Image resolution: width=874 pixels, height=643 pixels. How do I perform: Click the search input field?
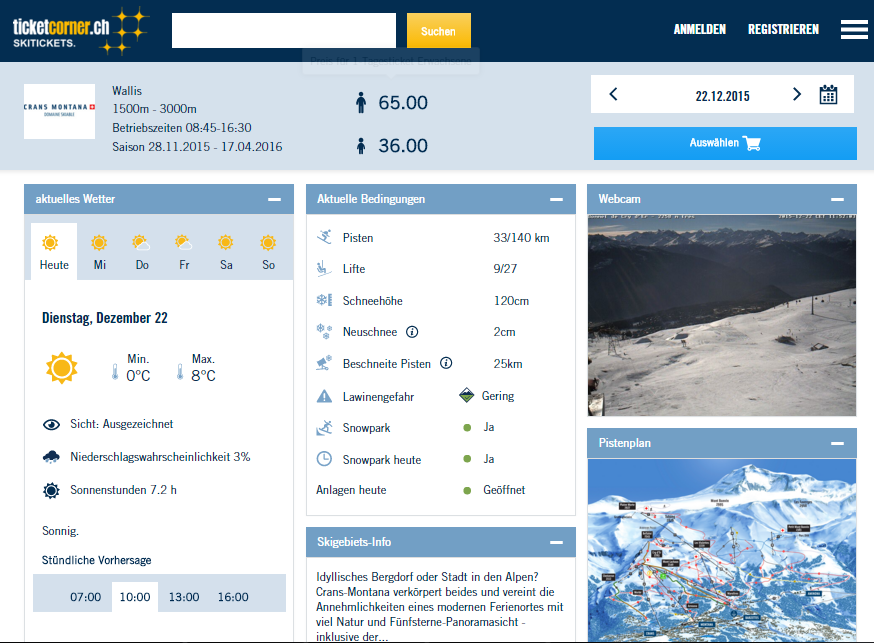tap(284, 31)
